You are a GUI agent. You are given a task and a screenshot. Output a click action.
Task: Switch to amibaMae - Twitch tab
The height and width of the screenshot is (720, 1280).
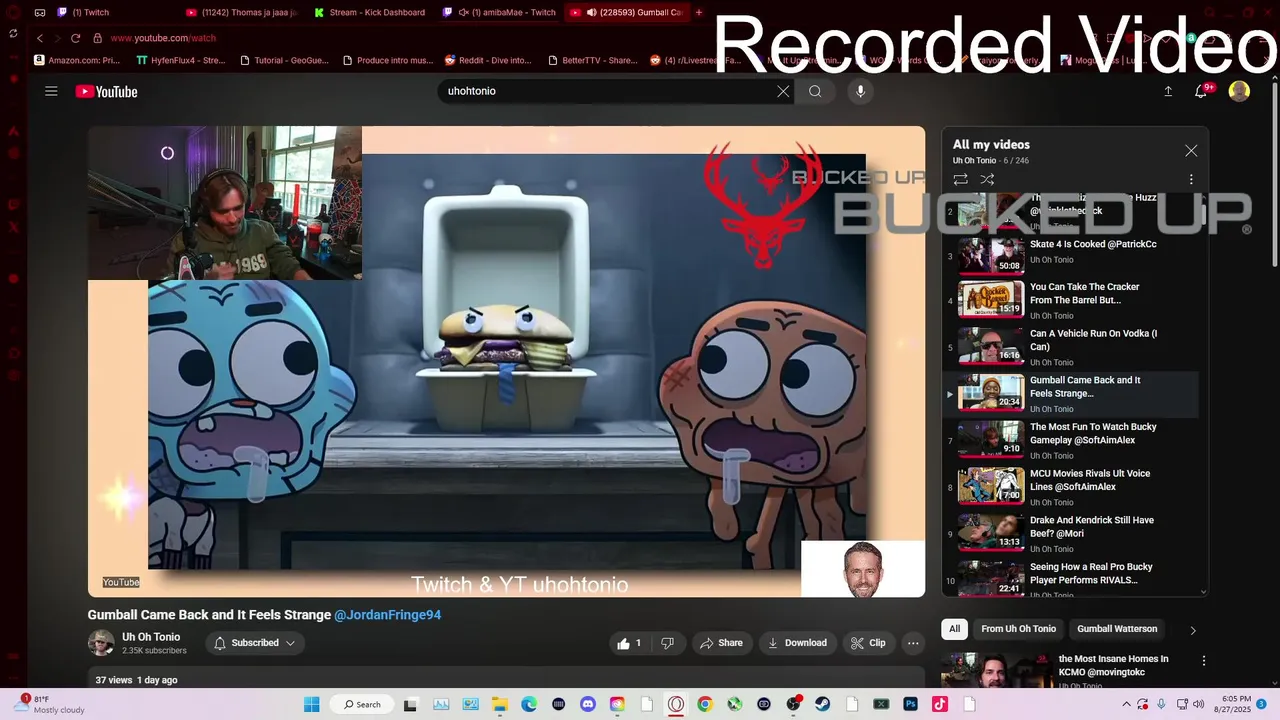tap(500, 13)
